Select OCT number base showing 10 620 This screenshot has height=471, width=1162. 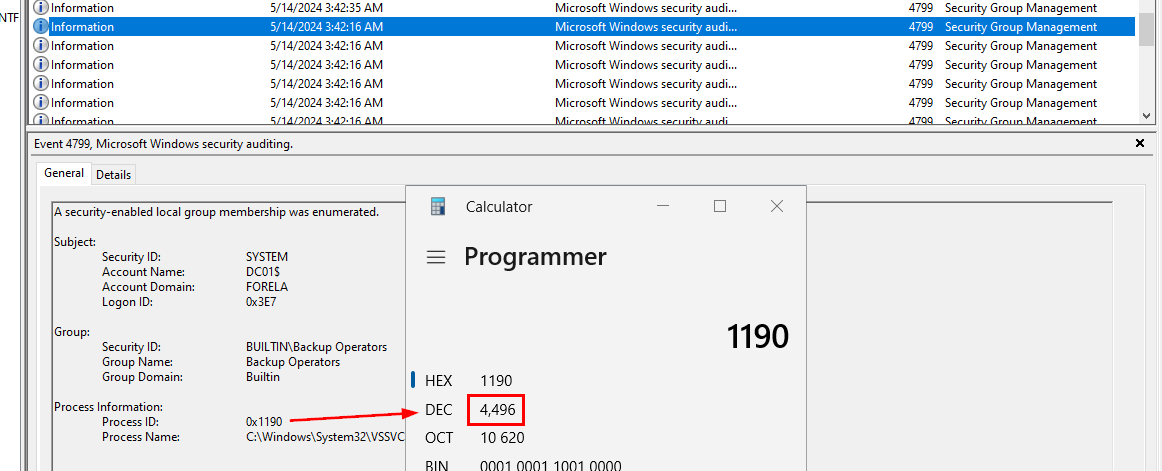474,438
